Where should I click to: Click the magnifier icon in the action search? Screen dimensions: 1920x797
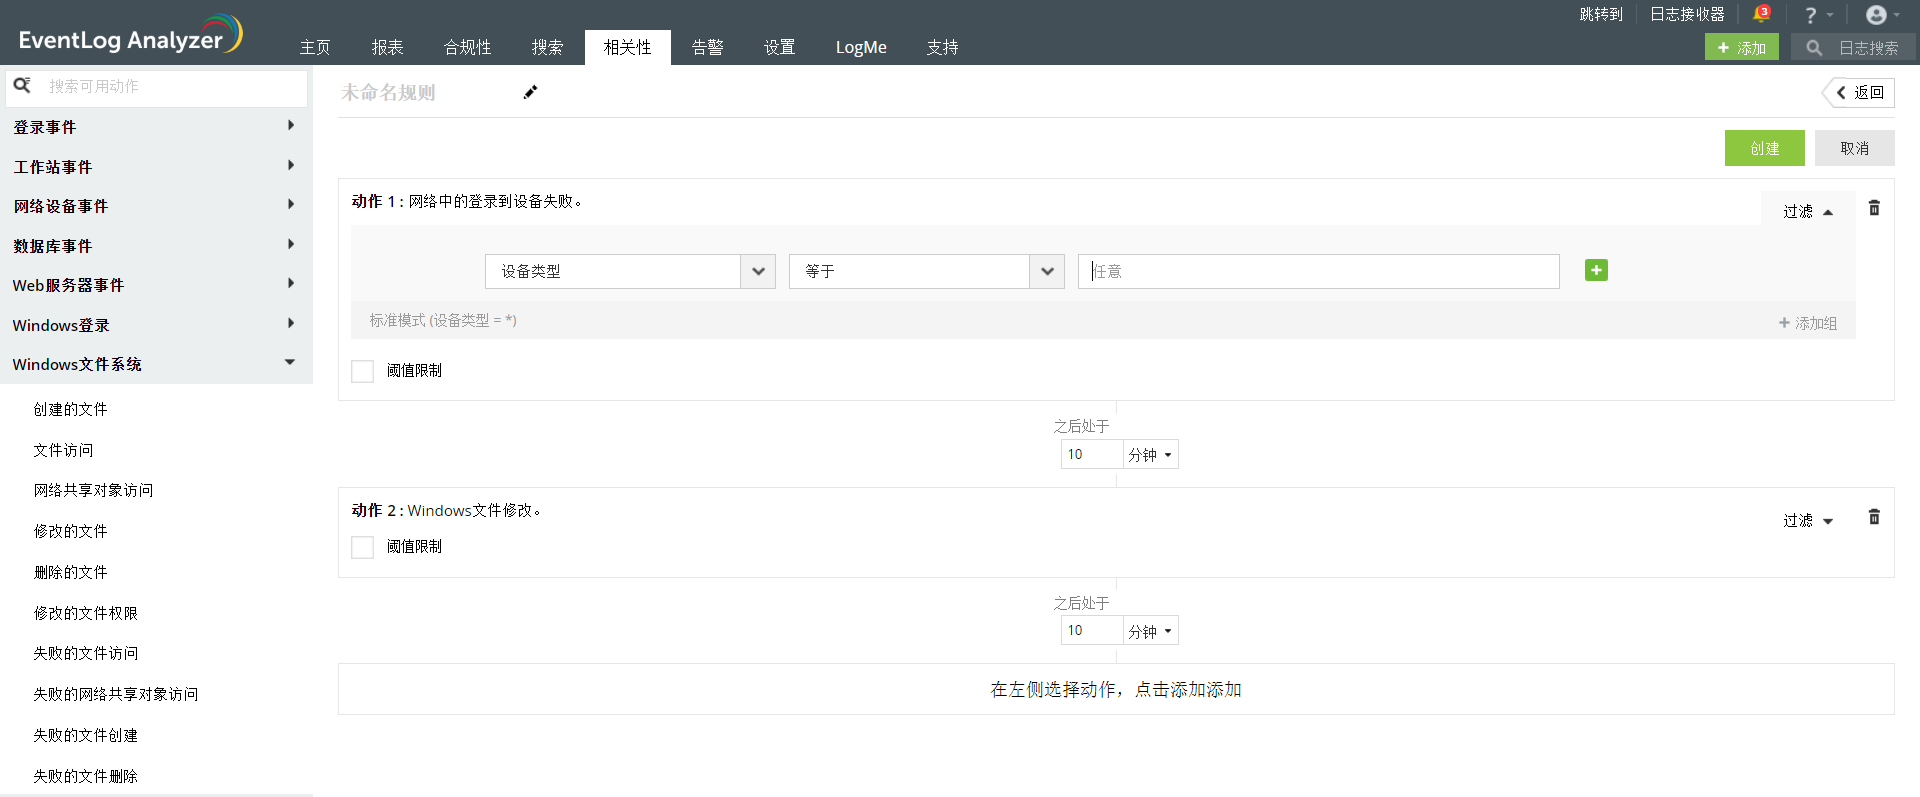click(x=22, y=86)
